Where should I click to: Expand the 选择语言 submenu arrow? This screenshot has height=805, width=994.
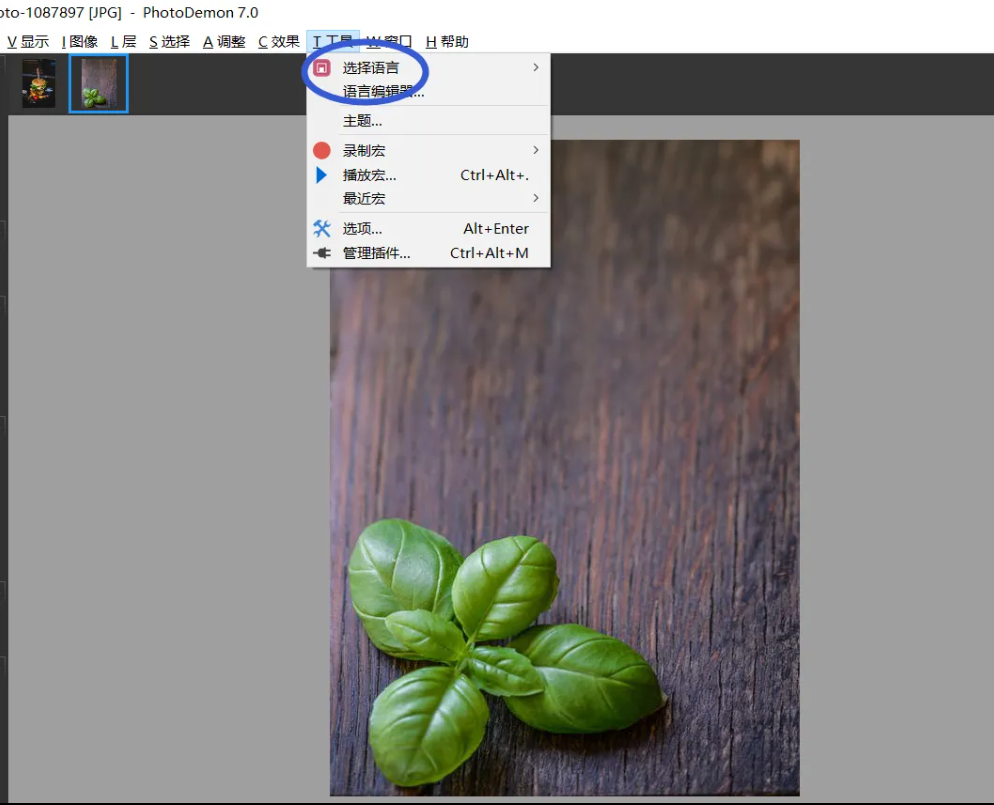[536, 68]
